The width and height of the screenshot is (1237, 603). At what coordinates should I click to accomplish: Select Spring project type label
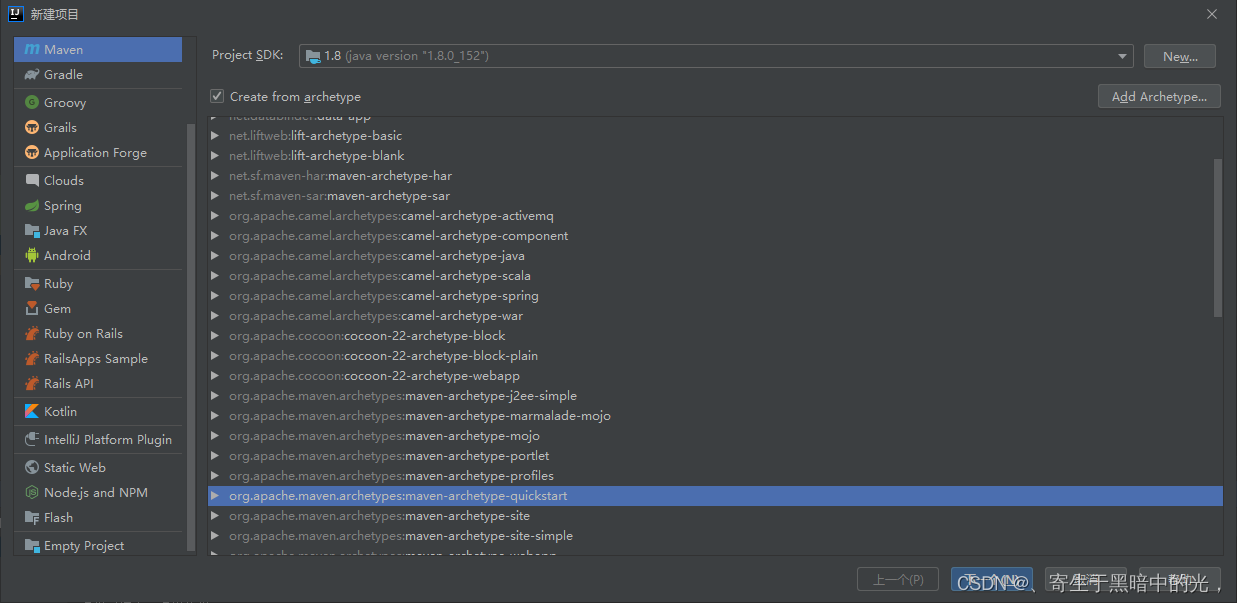click(63, 205)
